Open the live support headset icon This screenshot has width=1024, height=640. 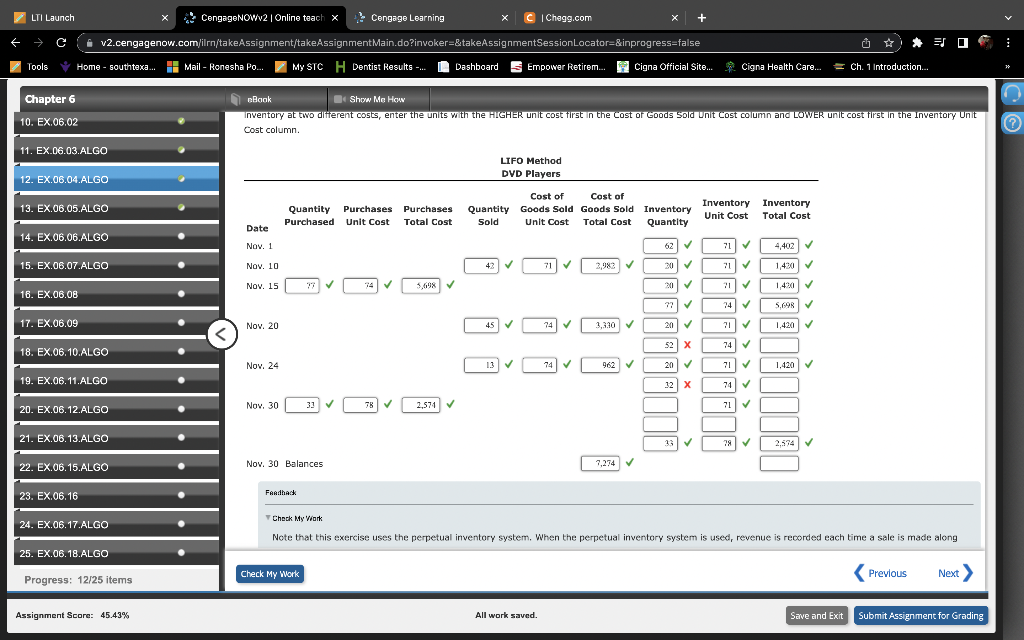[1013, 93]
